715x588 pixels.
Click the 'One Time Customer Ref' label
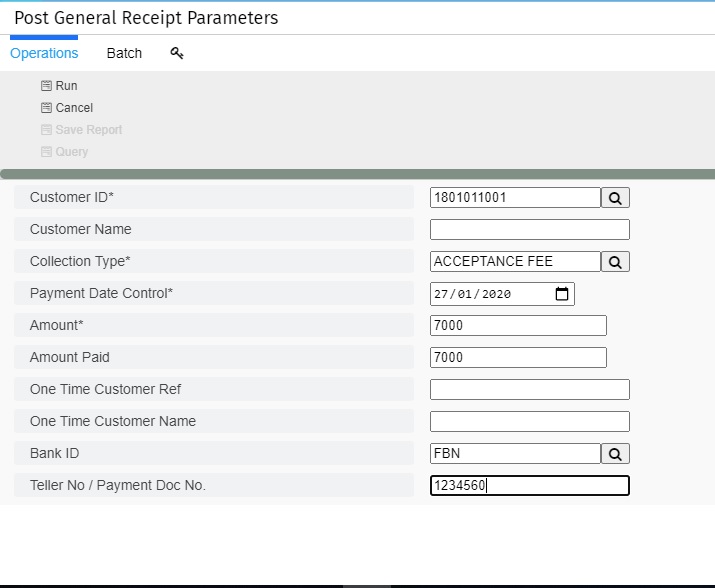[105, 389]
